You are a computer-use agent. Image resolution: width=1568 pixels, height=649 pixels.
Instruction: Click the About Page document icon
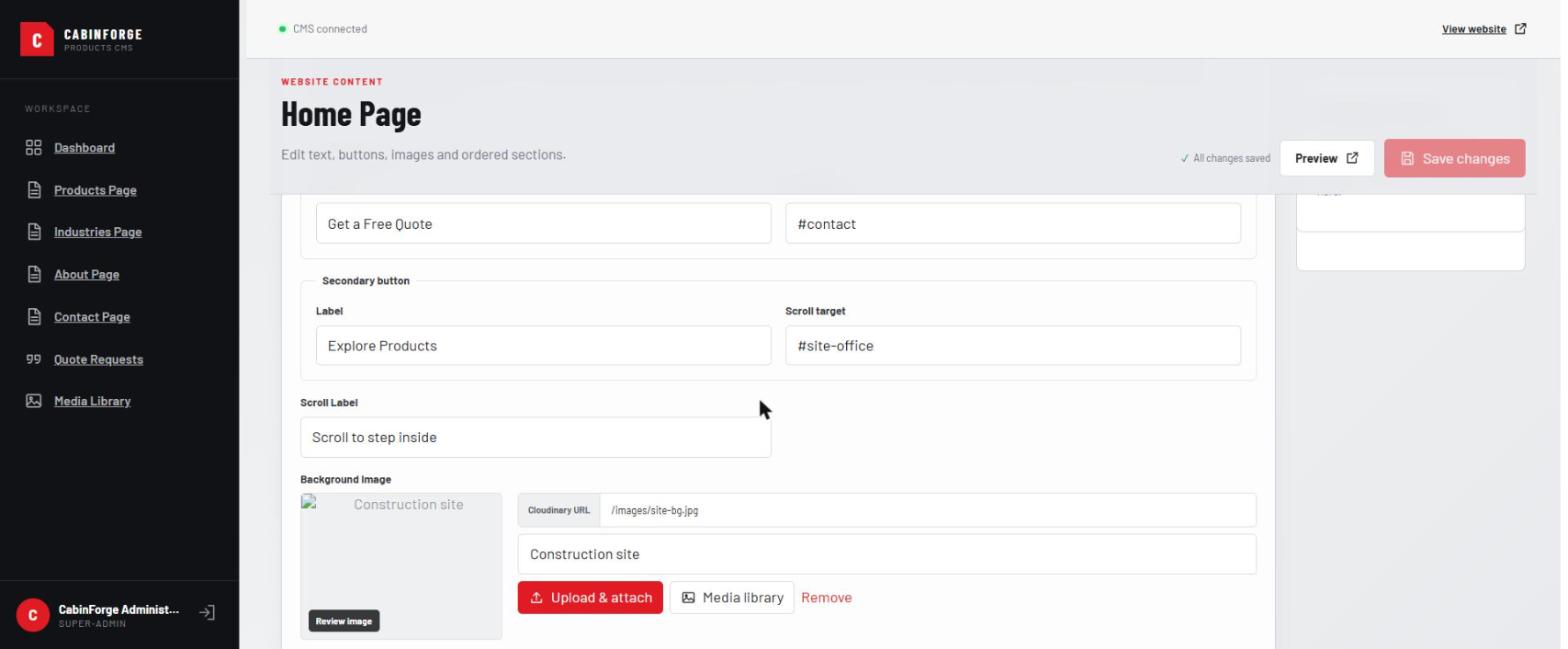(33, 274)
